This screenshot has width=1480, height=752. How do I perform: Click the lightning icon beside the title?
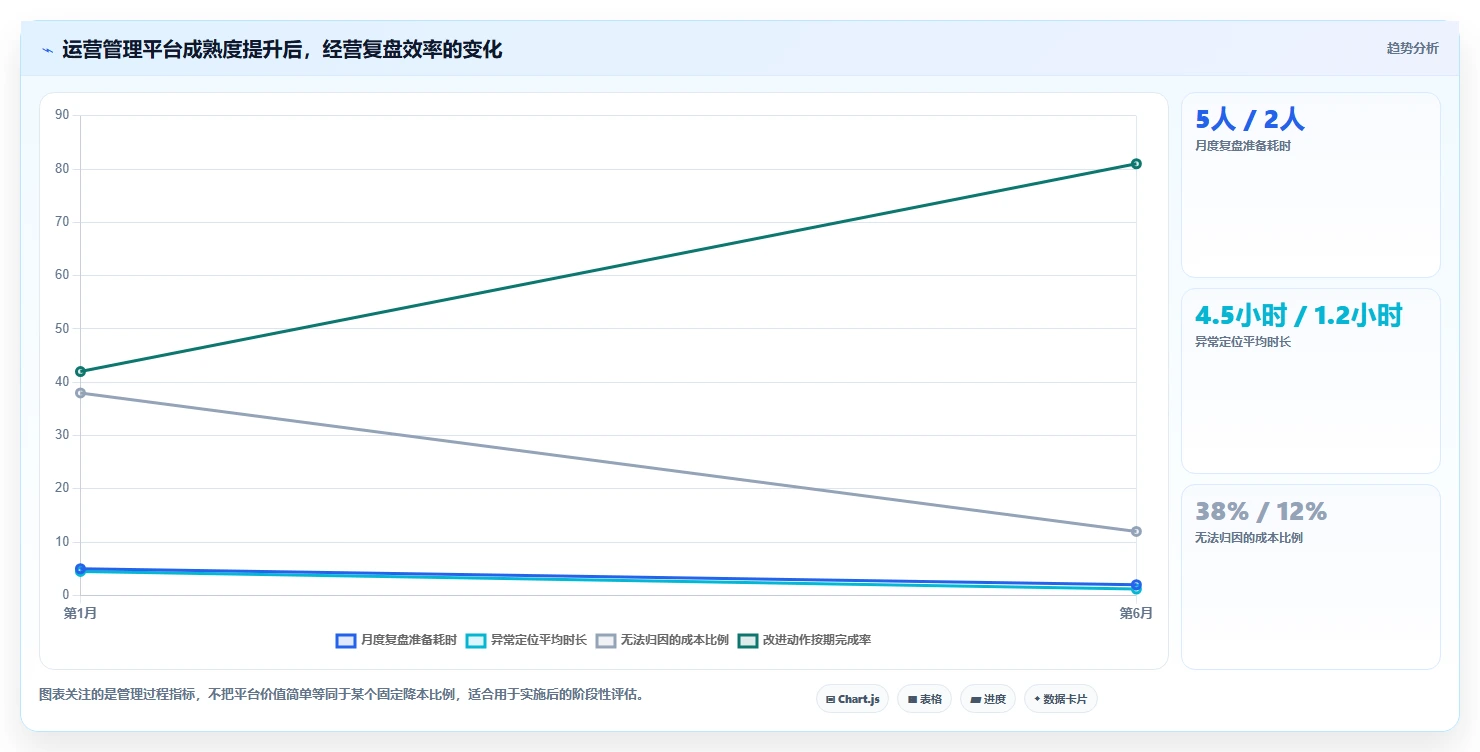coord(47,50)
